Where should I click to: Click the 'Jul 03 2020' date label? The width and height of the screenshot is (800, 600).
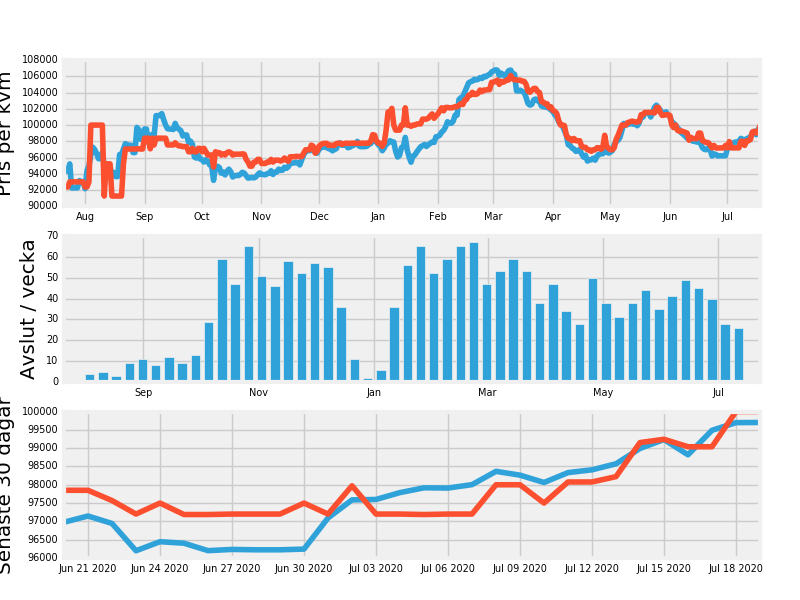coord(376,568)
